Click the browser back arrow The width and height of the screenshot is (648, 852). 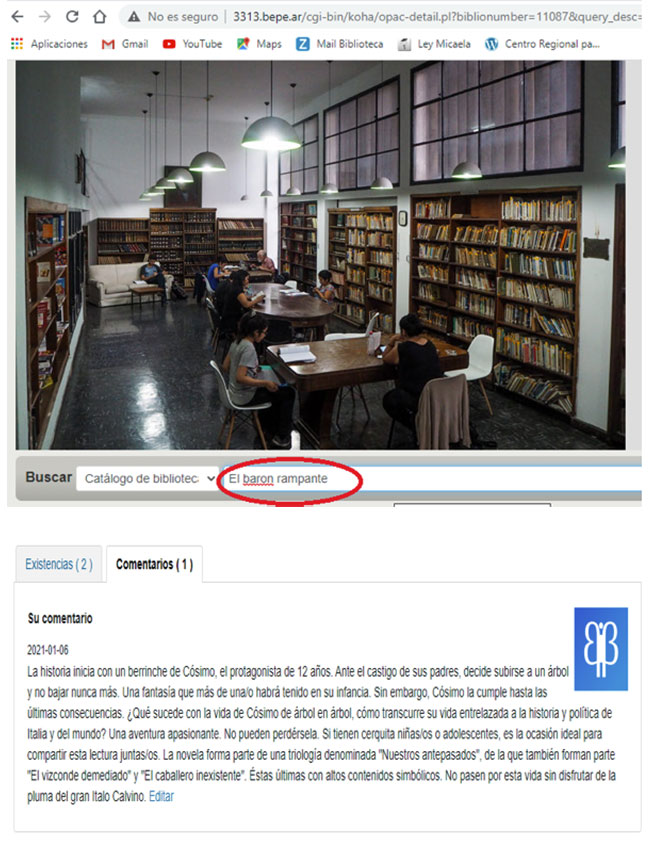pos(17,17)
